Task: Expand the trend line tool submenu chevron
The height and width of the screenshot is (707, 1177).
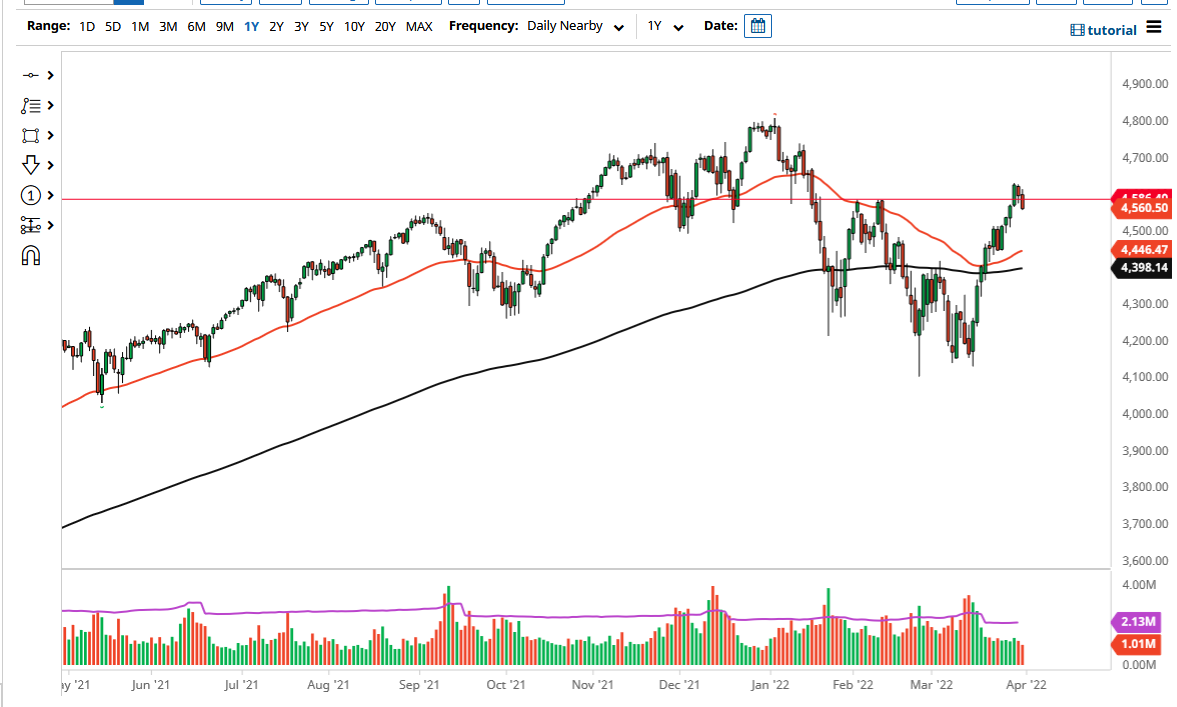Action: click(48, 75)
